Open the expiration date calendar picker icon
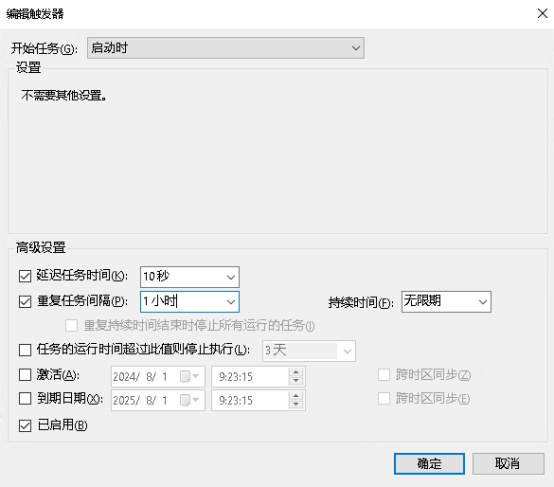The height and width of the screenshot is (487, 554). (x=189, y=400)
